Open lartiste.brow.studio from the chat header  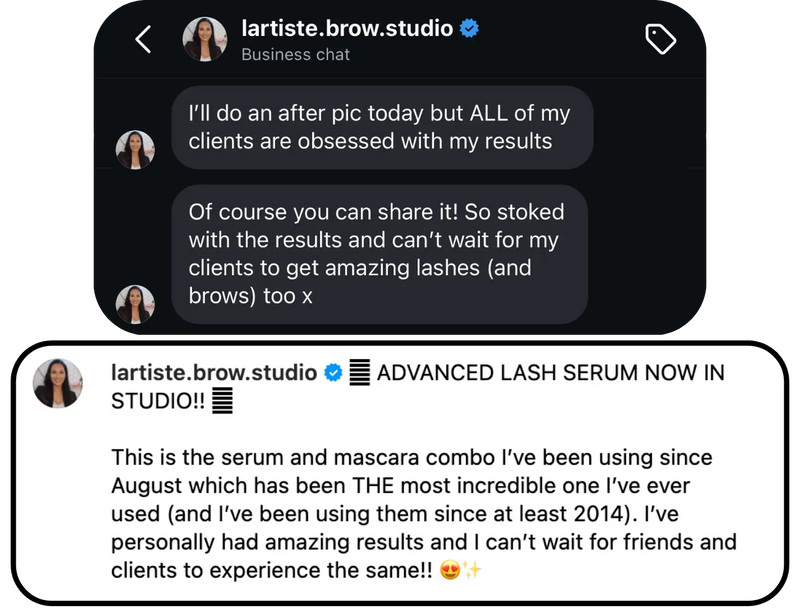click(347, 29)
